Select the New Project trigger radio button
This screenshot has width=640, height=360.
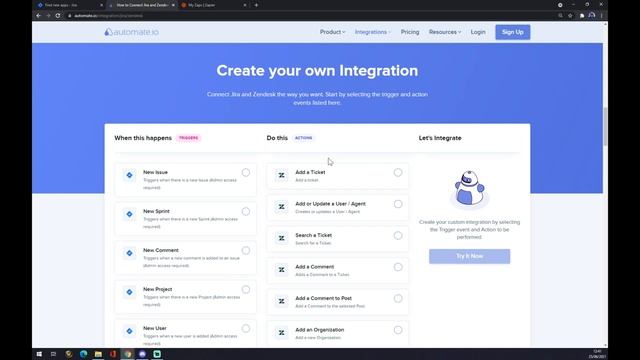[x=246, y=289]
